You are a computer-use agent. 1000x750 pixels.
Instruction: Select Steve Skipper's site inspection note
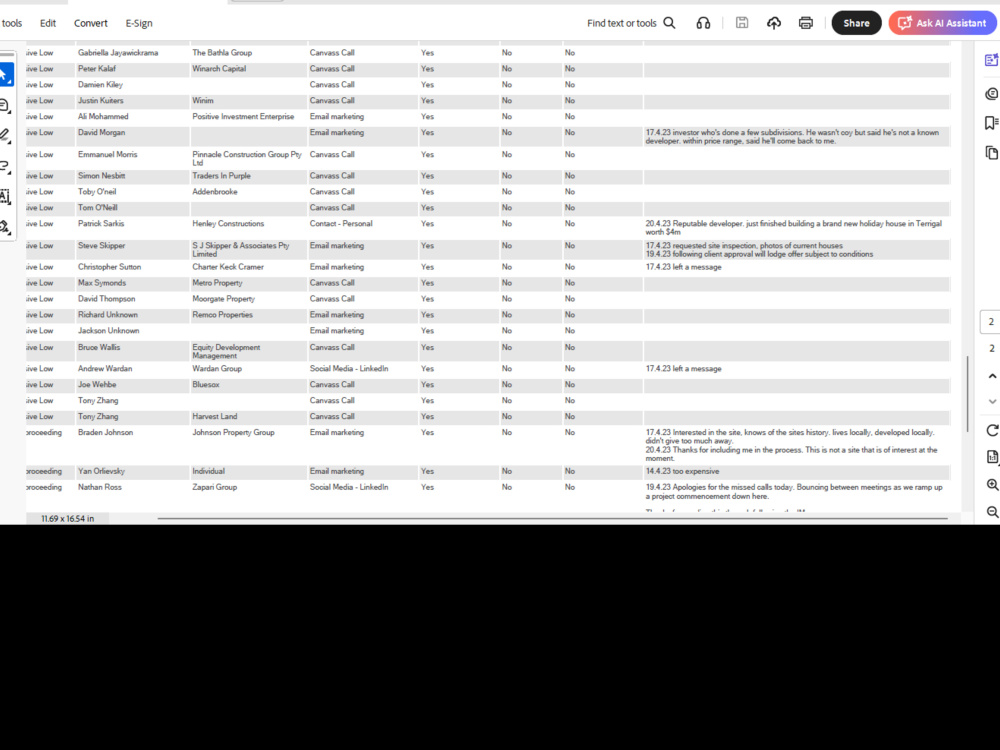pos(759,250)
